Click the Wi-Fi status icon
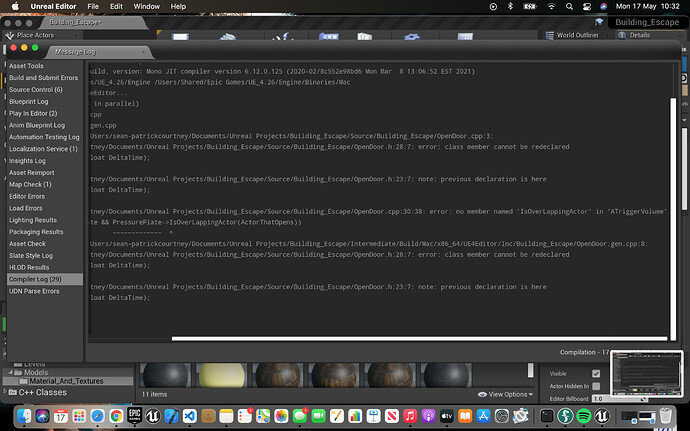 pos(551,7)
